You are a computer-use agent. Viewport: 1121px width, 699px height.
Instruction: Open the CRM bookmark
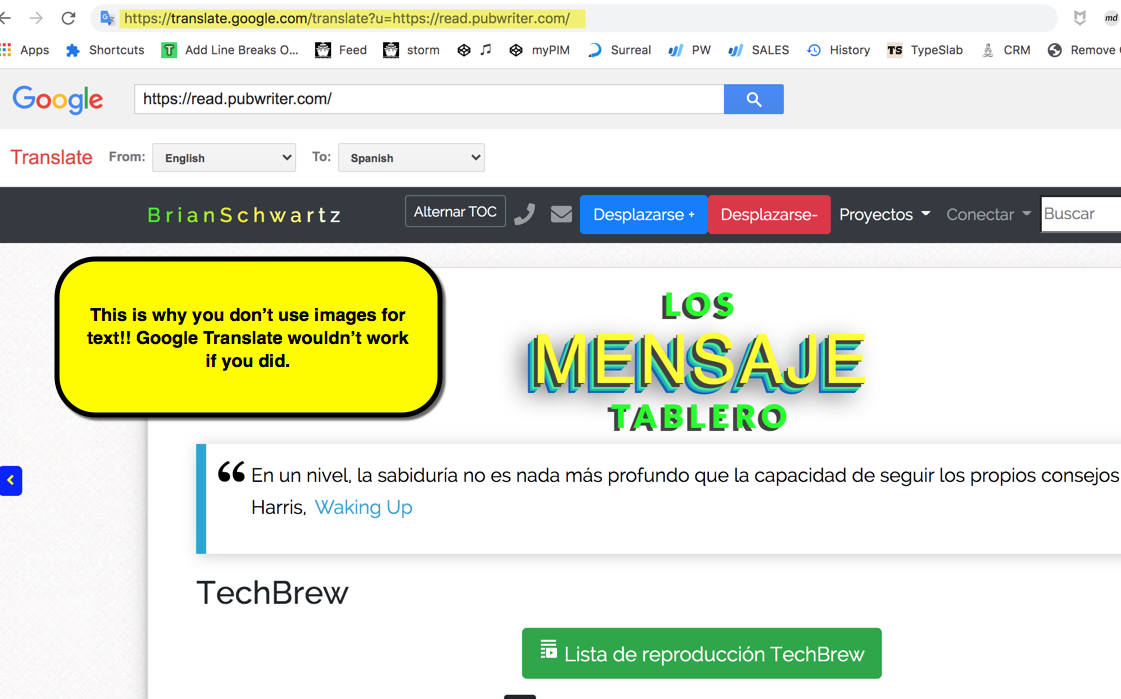click(1006, 50)
